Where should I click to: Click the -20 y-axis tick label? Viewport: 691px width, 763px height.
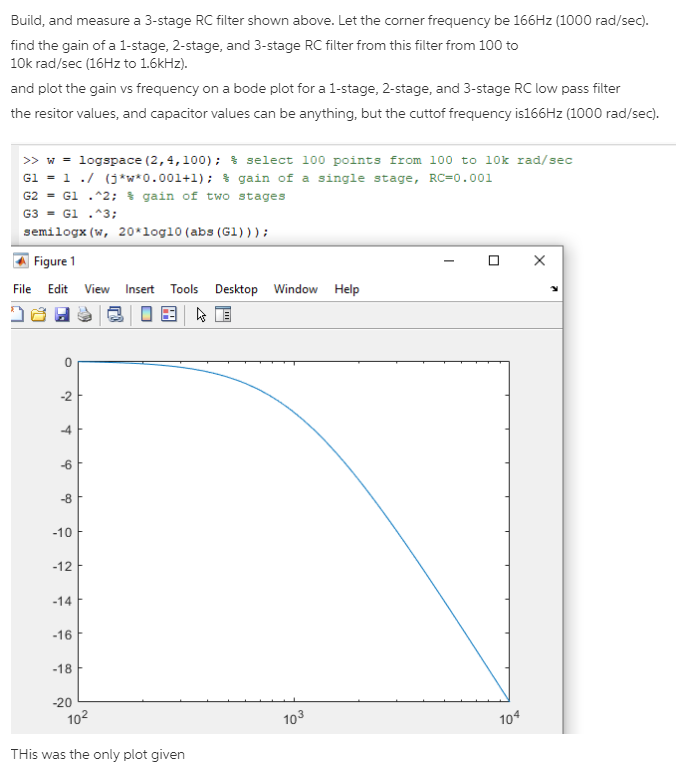click(62, 702)
